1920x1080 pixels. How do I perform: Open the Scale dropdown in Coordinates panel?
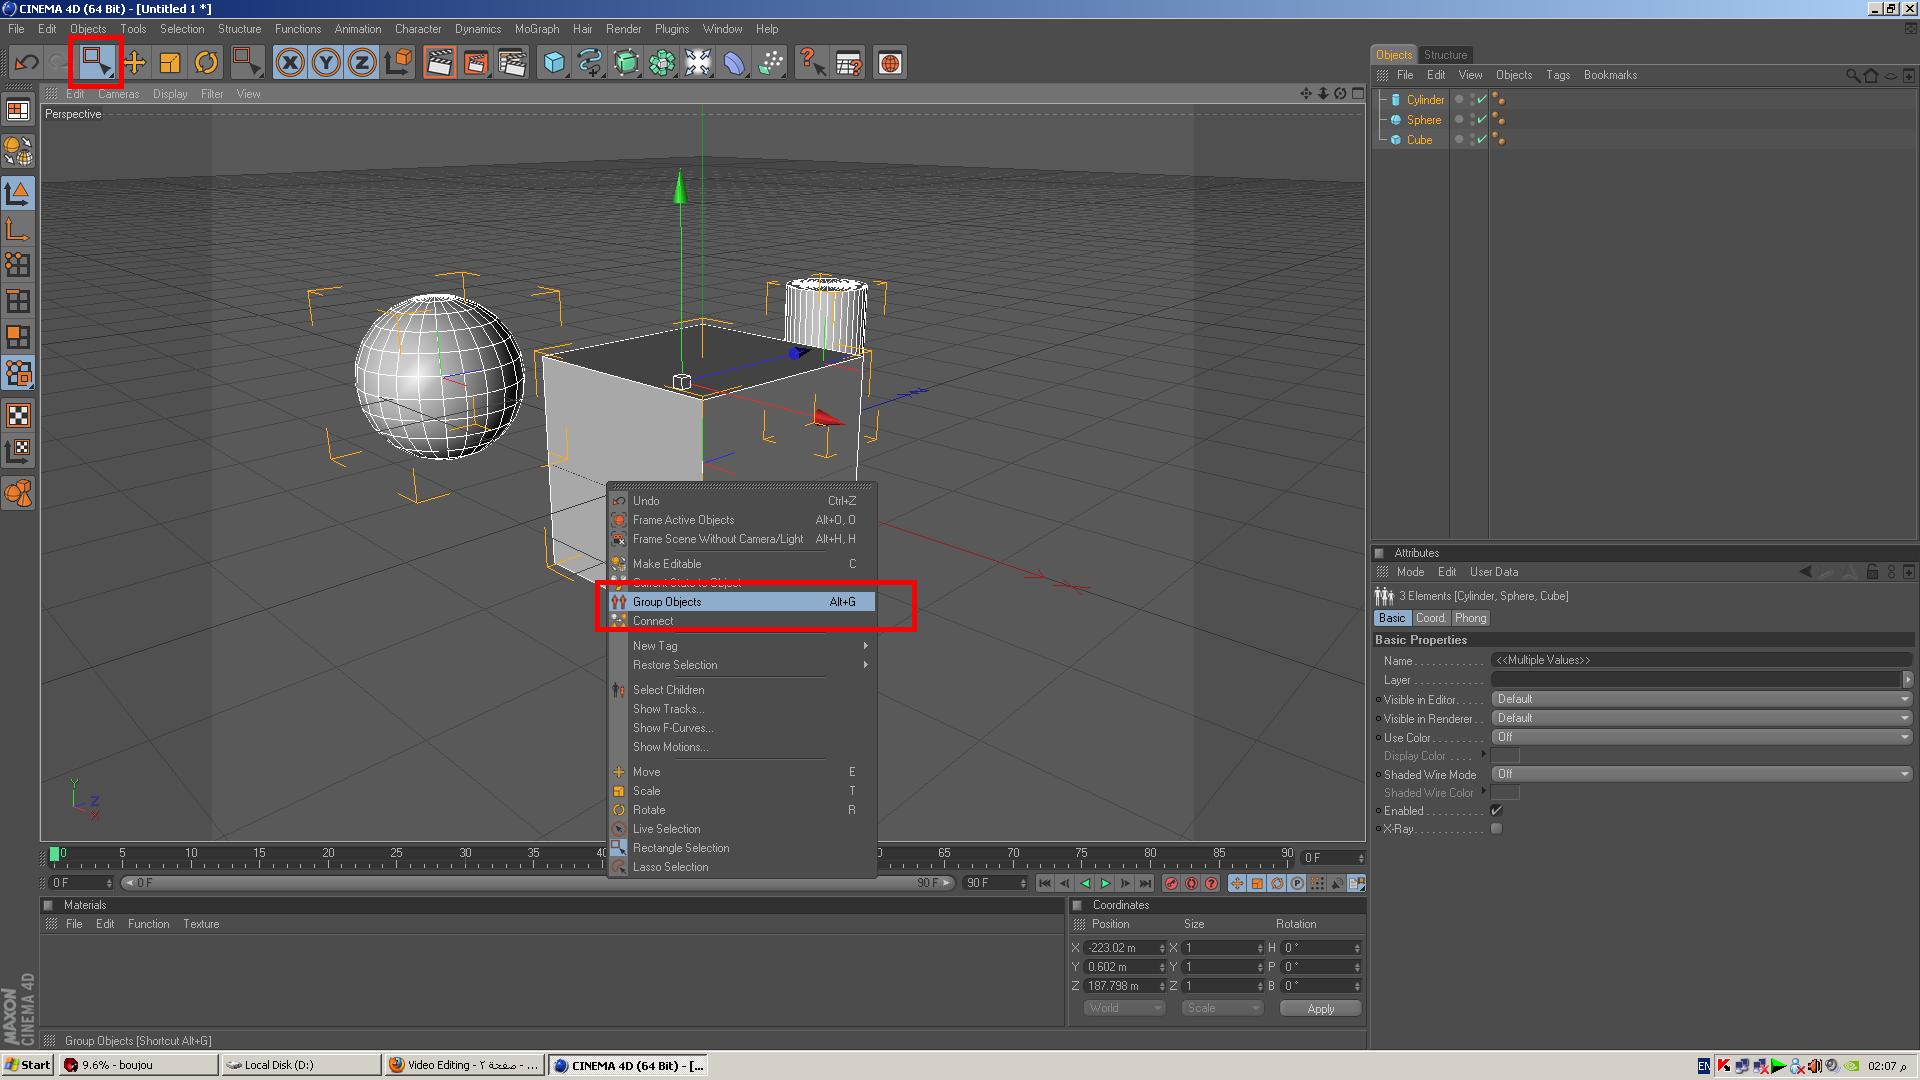(x=1222, y=1008)
